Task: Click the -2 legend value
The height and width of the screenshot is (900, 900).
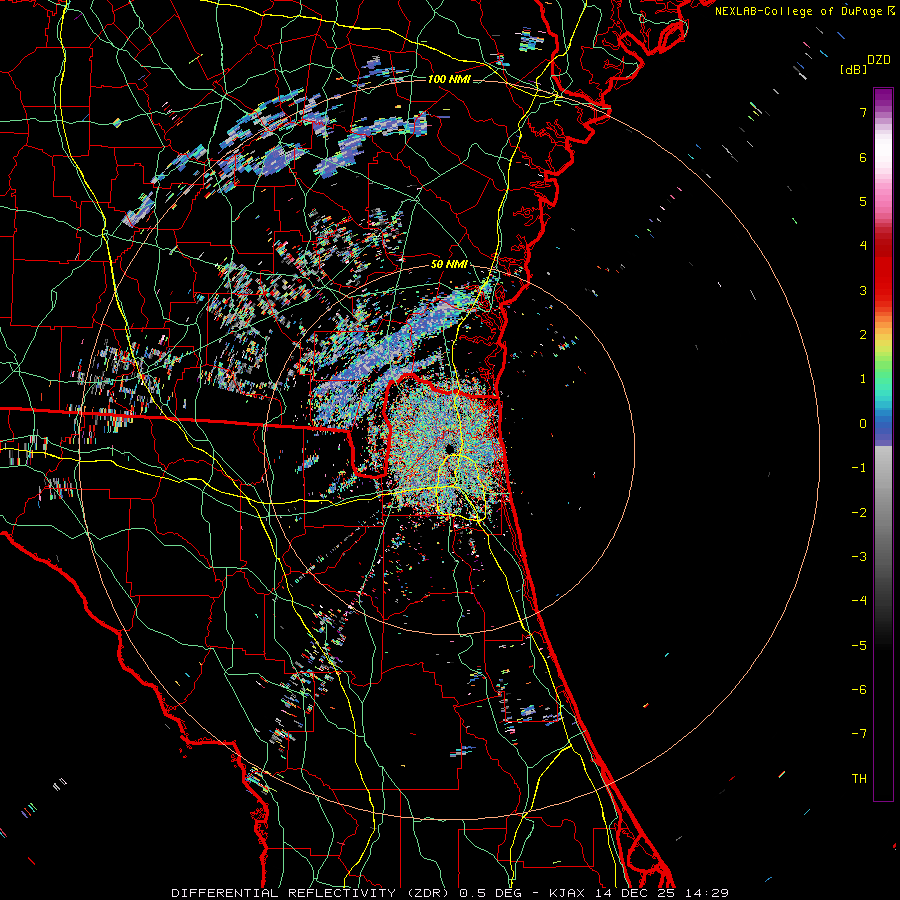Action: (x=859, y=512)
